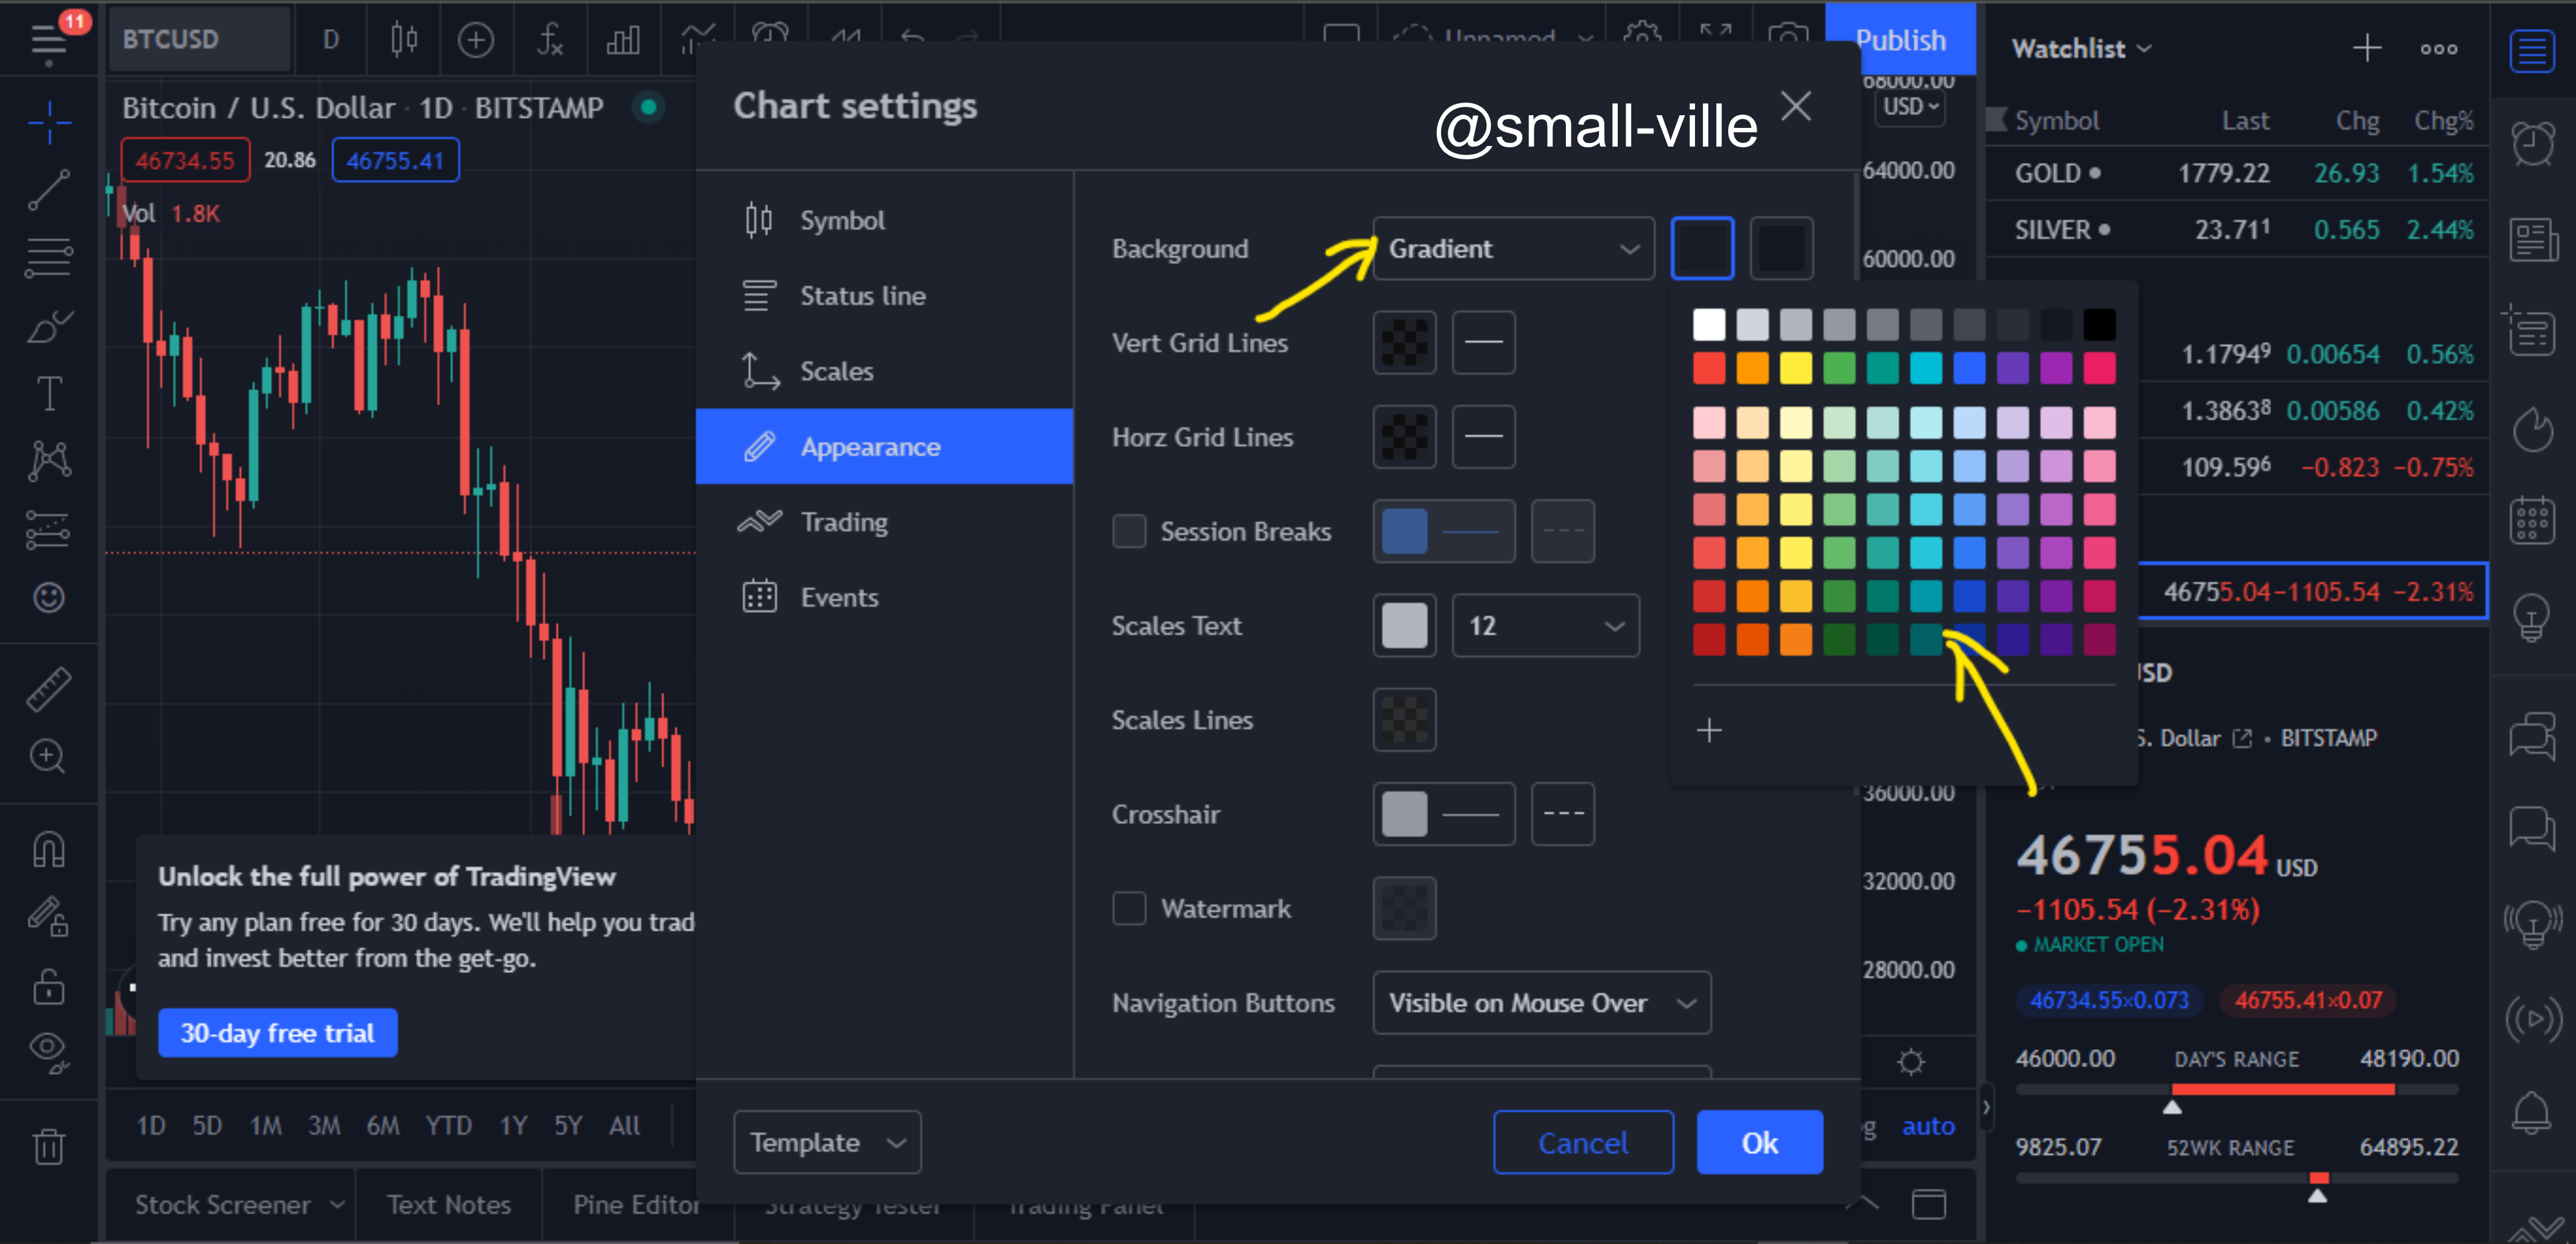The image size is (2576, 1244).
Task: Open the Pine Editor tab
Action: tap(636, 1204)
